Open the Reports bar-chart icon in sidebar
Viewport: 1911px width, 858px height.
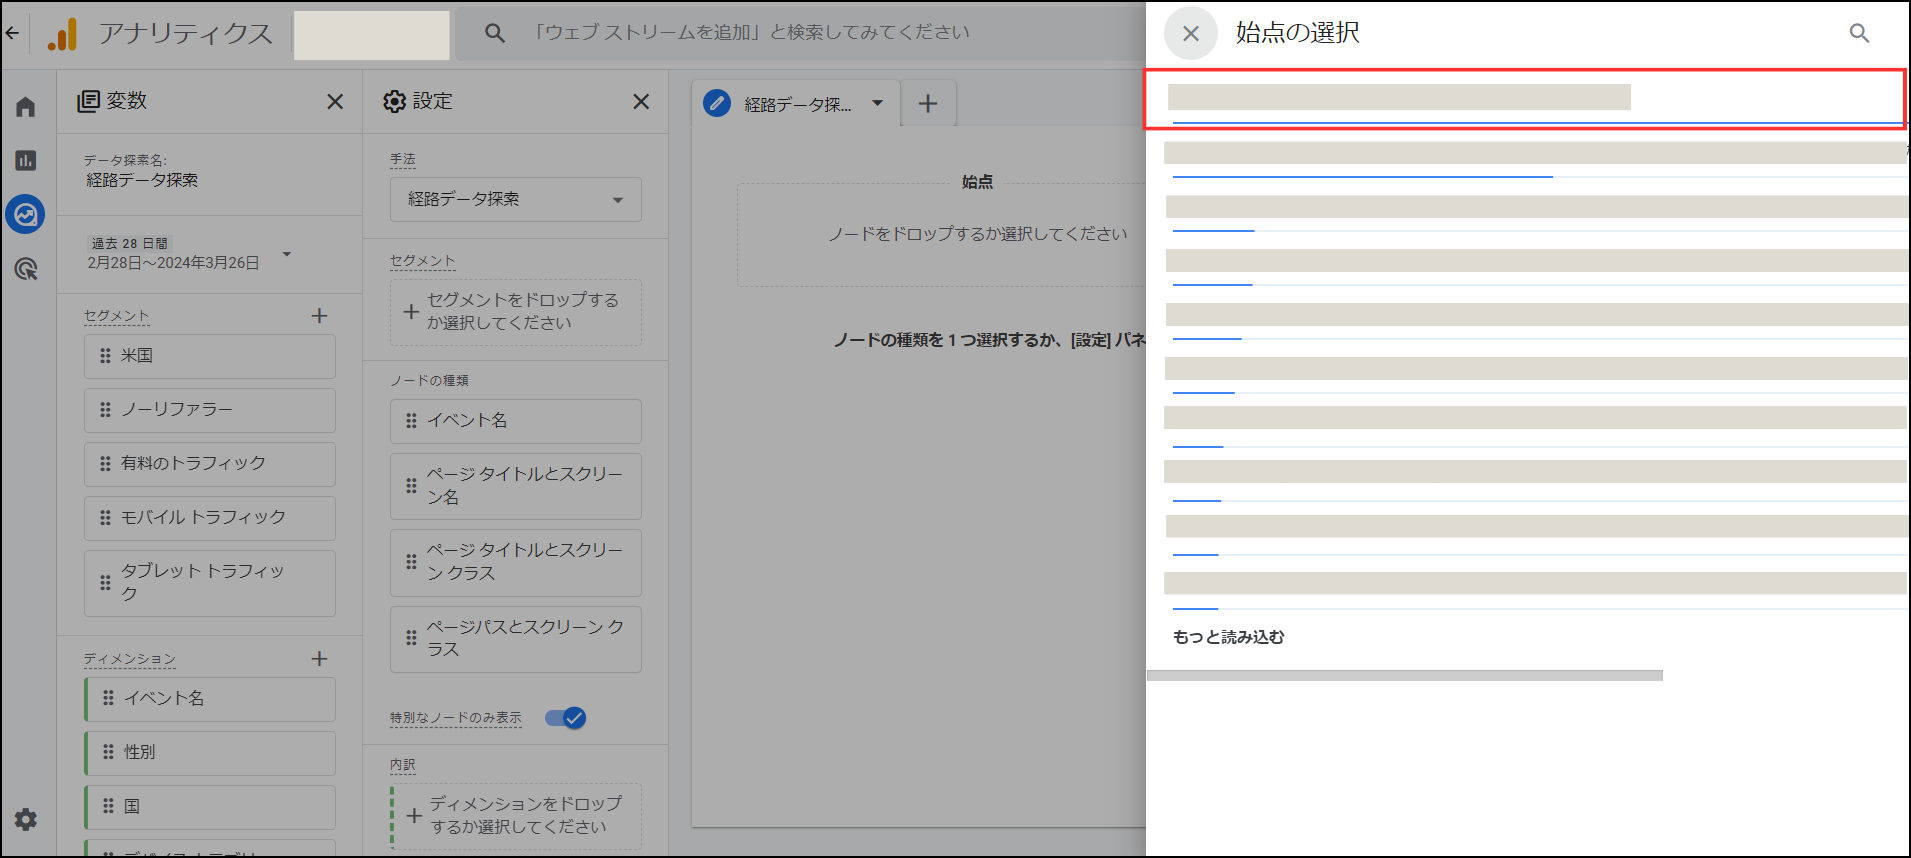click(26, 160)
